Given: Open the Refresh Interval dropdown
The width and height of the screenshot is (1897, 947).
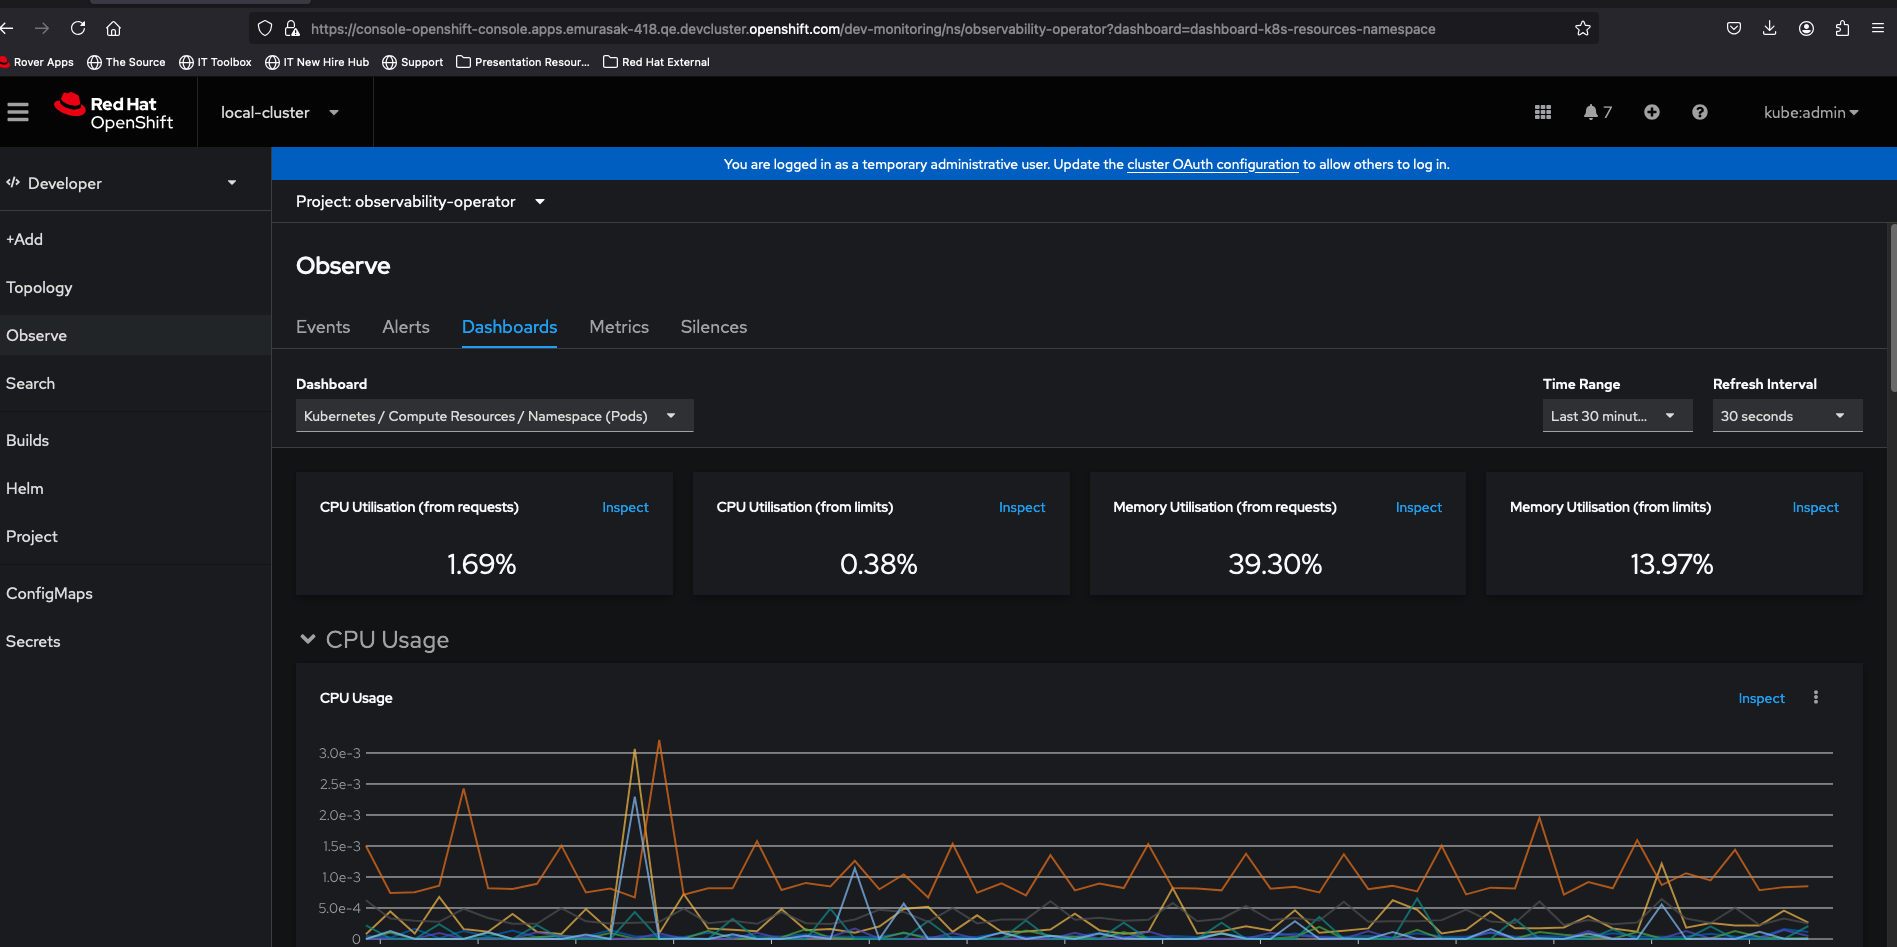Looking at the screenshot, I should (x=1786, y=416).
